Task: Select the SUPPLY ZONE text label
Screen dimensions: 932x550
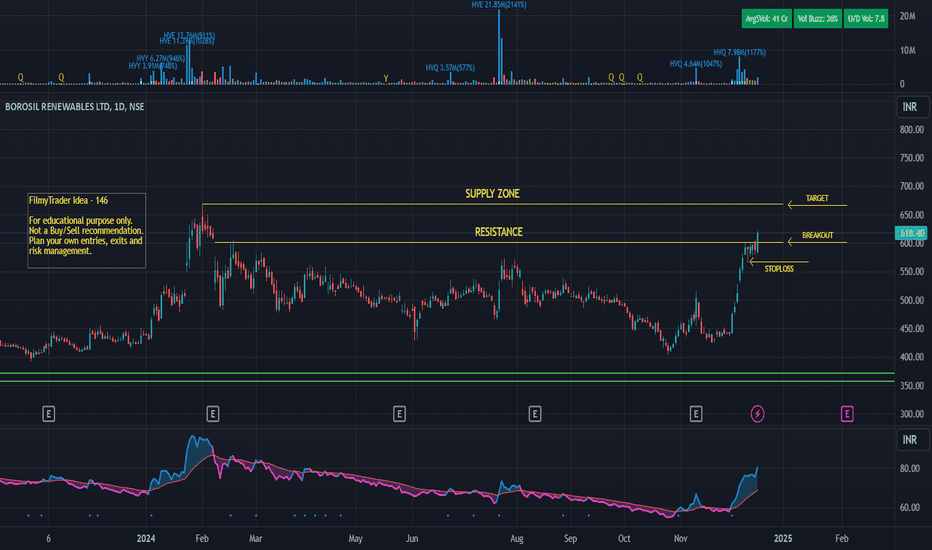Action: 492,194
